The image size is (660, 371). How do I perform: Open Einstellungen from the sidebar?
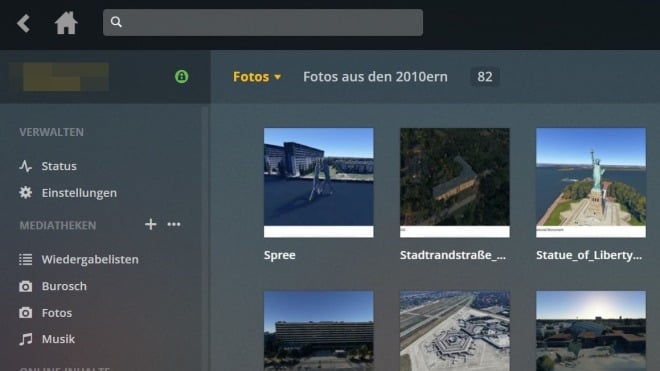pos(79,193)
